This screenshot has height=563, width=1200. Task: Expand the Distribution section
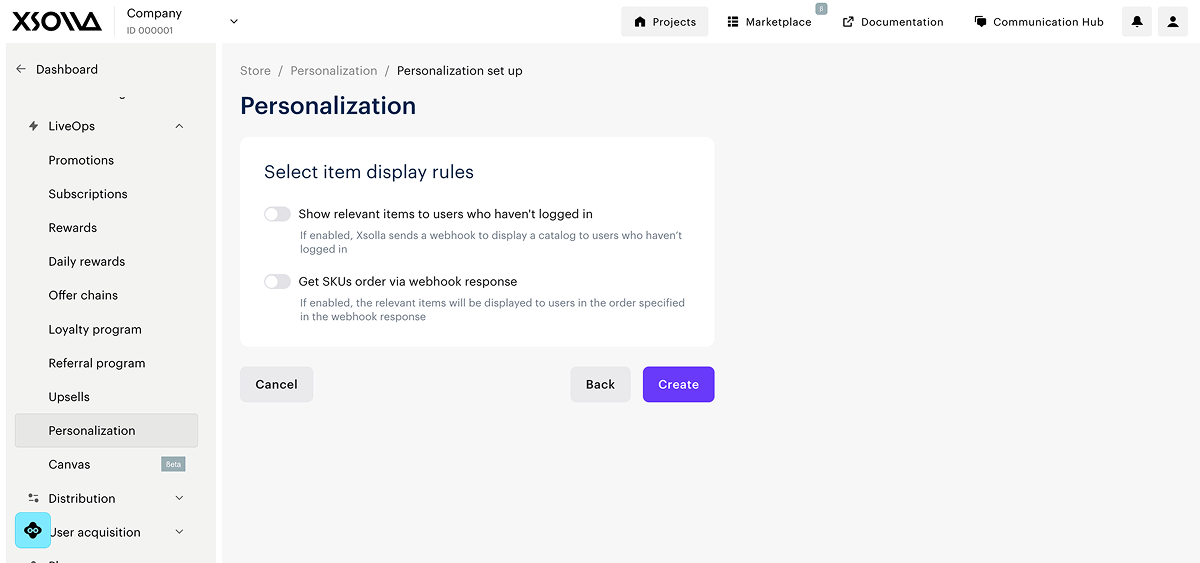[180, 498]
